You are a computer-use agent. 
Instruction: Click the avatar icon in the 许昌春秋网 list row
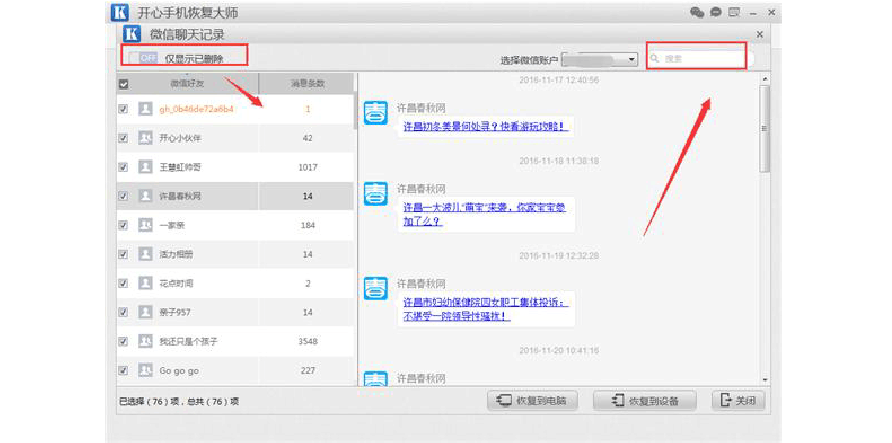coord(145,196)
